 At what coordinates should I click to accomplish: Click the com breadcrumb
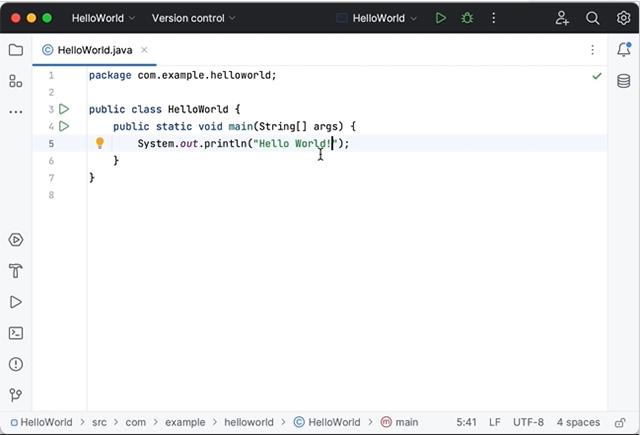pyautogui.click(x=136, y=422)
